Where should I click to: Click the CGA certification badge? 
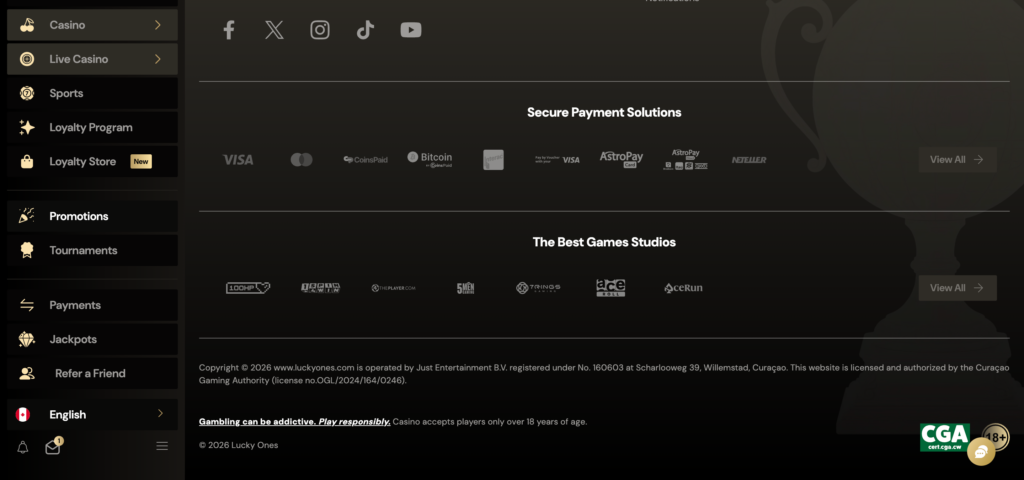pos(944,438)
